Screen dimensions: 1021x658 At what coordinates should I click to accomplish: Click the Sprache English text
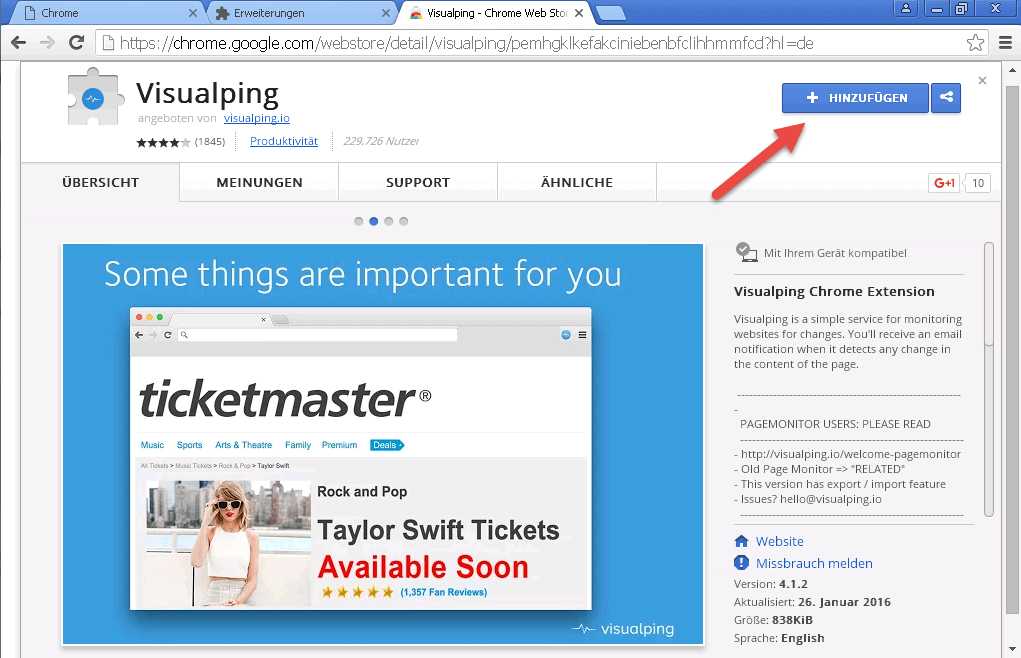pos(779,638)
